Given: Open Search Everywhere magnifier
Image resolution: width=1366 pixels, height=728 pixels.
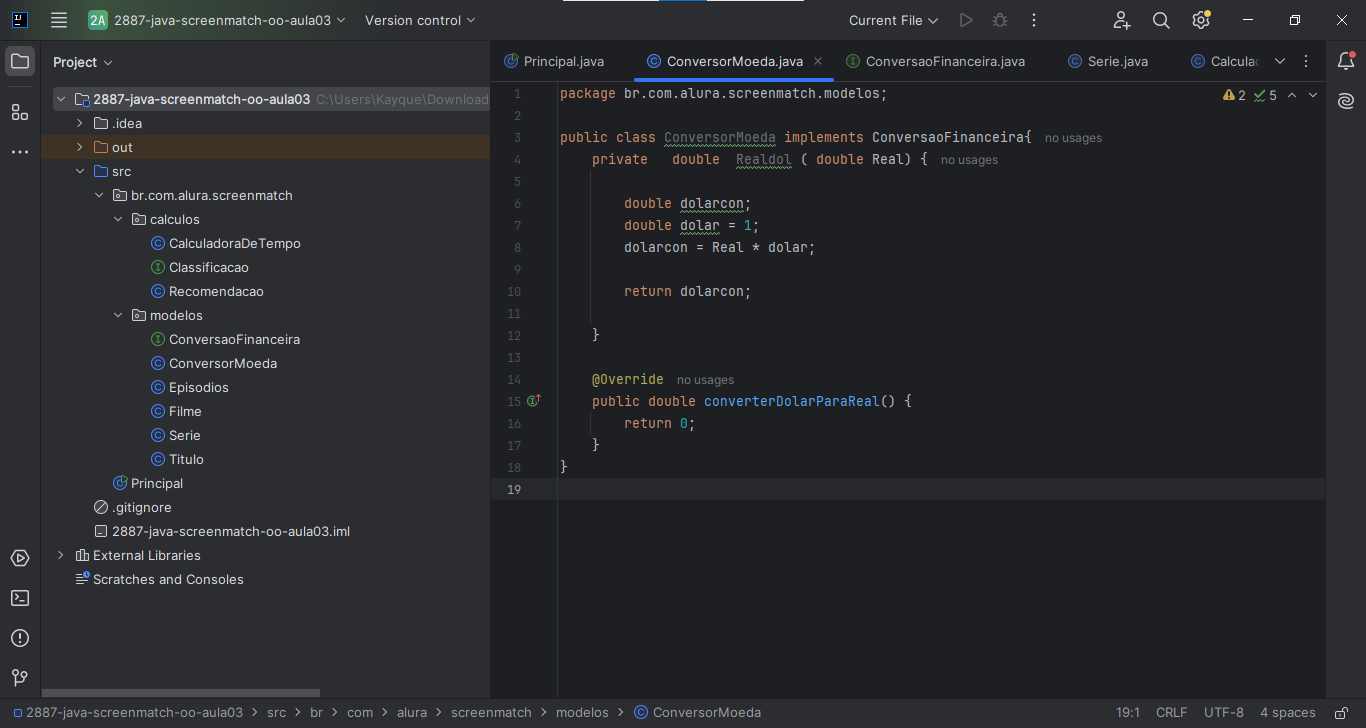Looking at the screenshot, I should pyautogui.click(x=1161, y=20).
